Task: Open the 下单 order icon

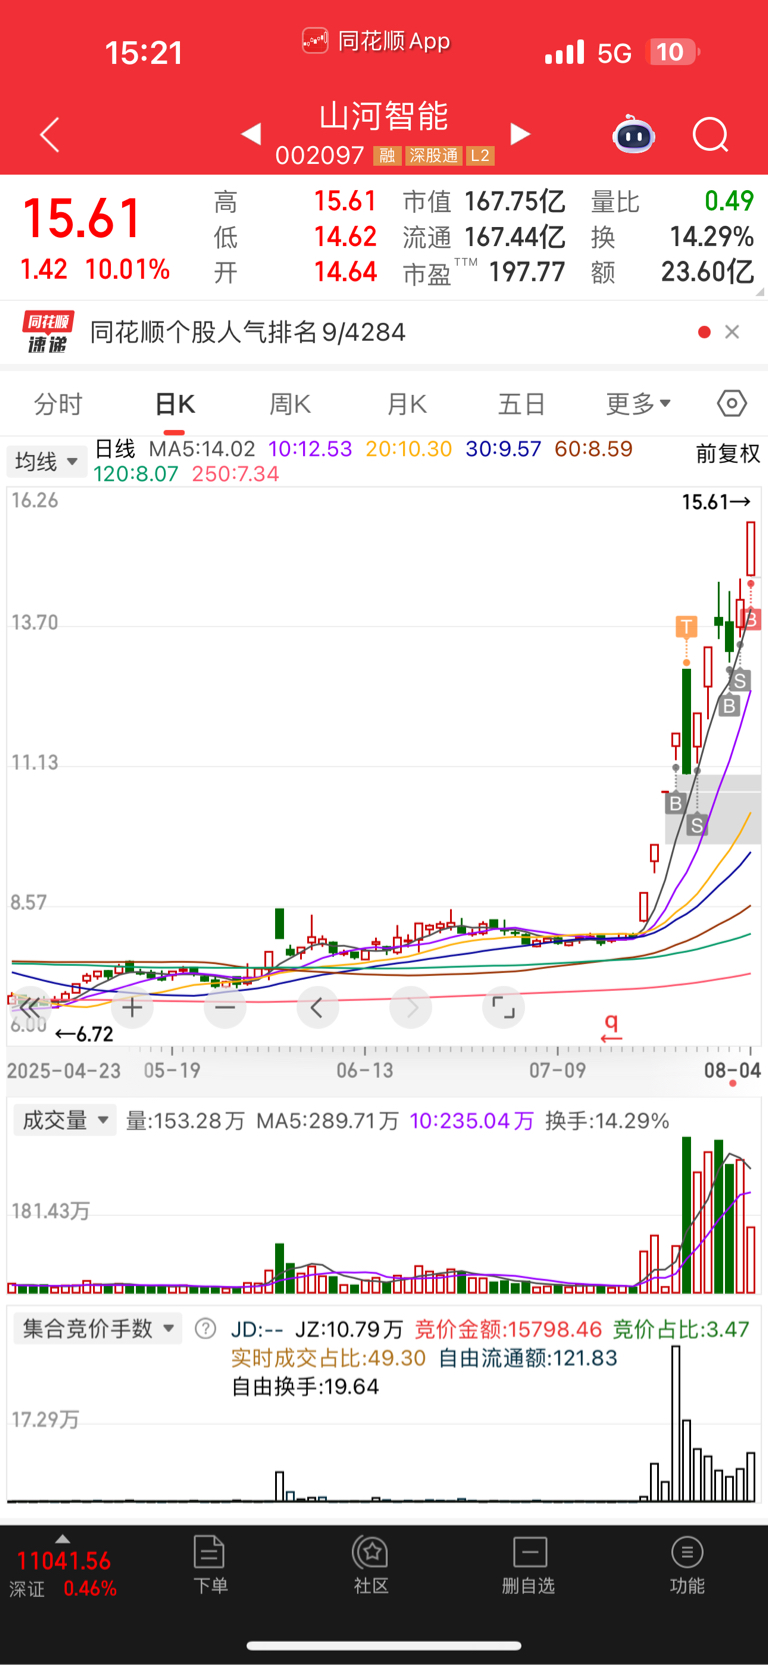Action: [210, 1565]
